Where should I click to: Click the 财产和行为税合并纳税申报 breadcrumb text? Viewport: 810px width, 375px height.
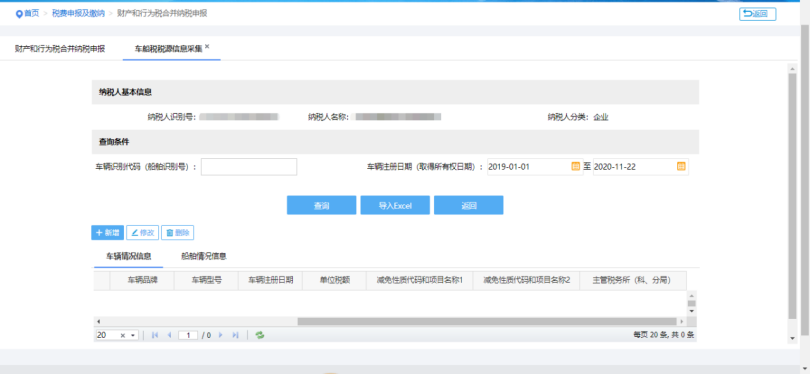pos(162,14)
